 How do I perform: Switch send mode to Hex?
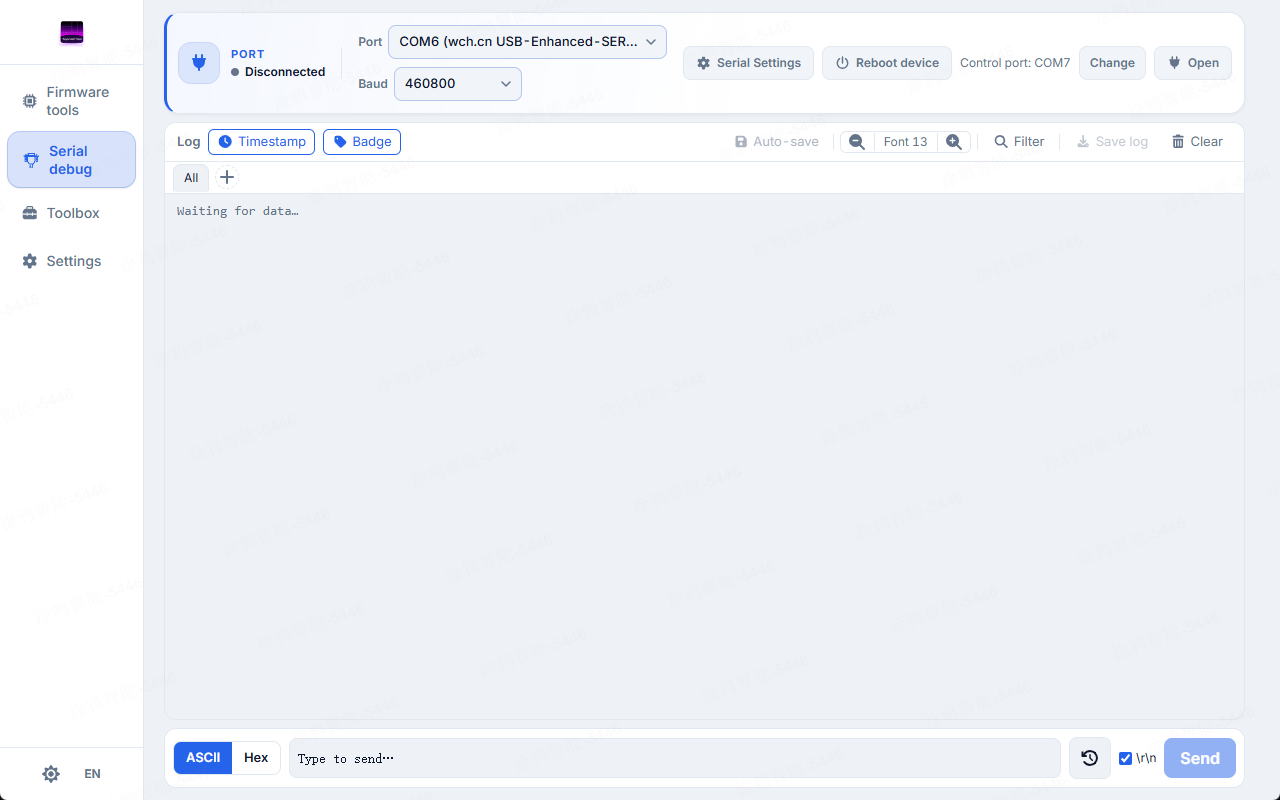pyautogui.click(x=256, y=758)
